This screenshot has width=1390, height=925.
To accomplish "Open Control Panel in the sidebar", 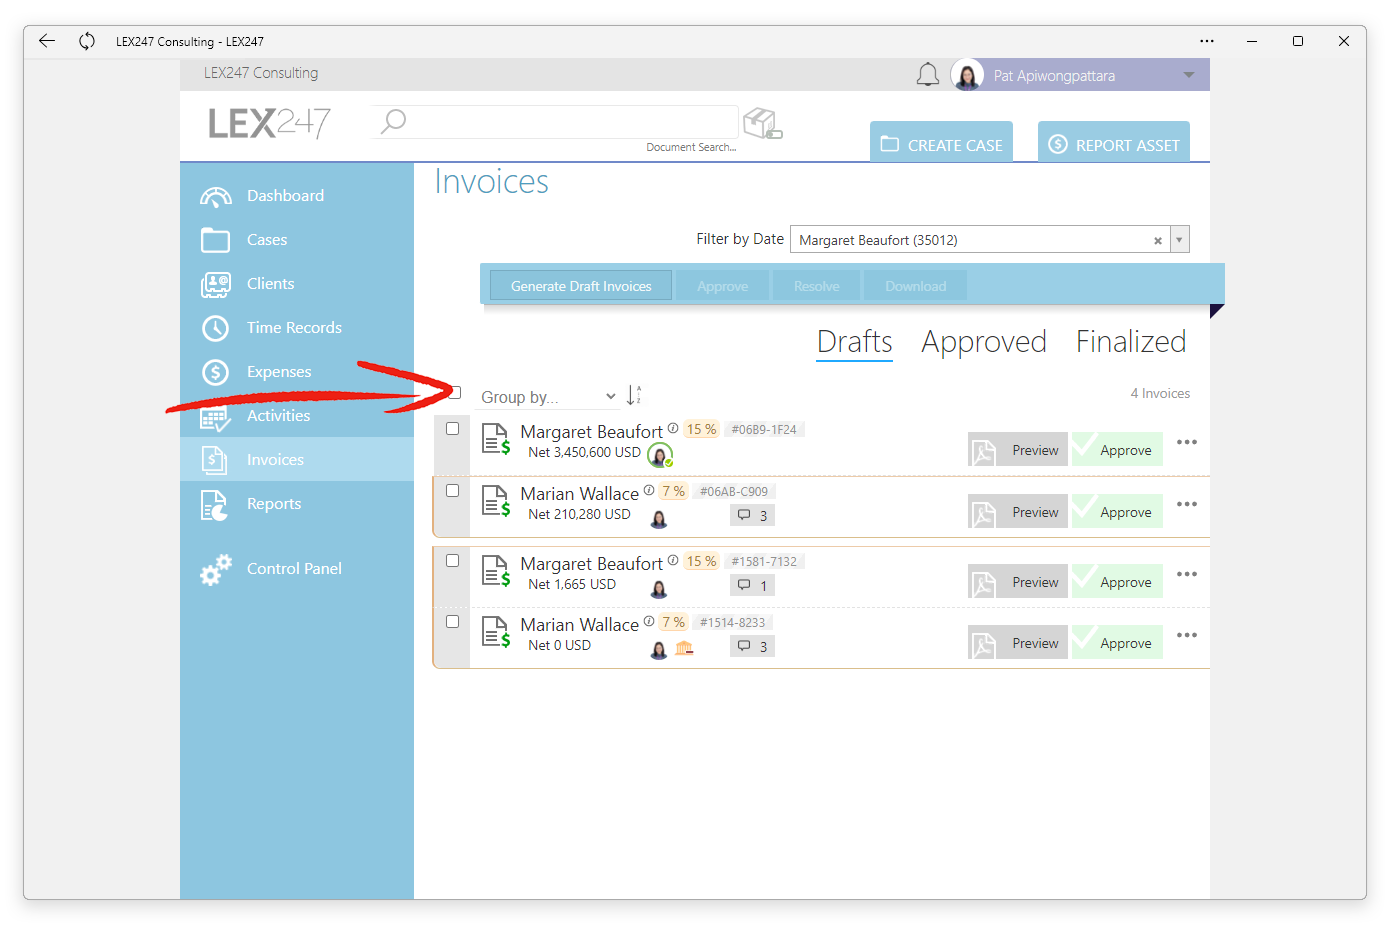I will point(297,568).
